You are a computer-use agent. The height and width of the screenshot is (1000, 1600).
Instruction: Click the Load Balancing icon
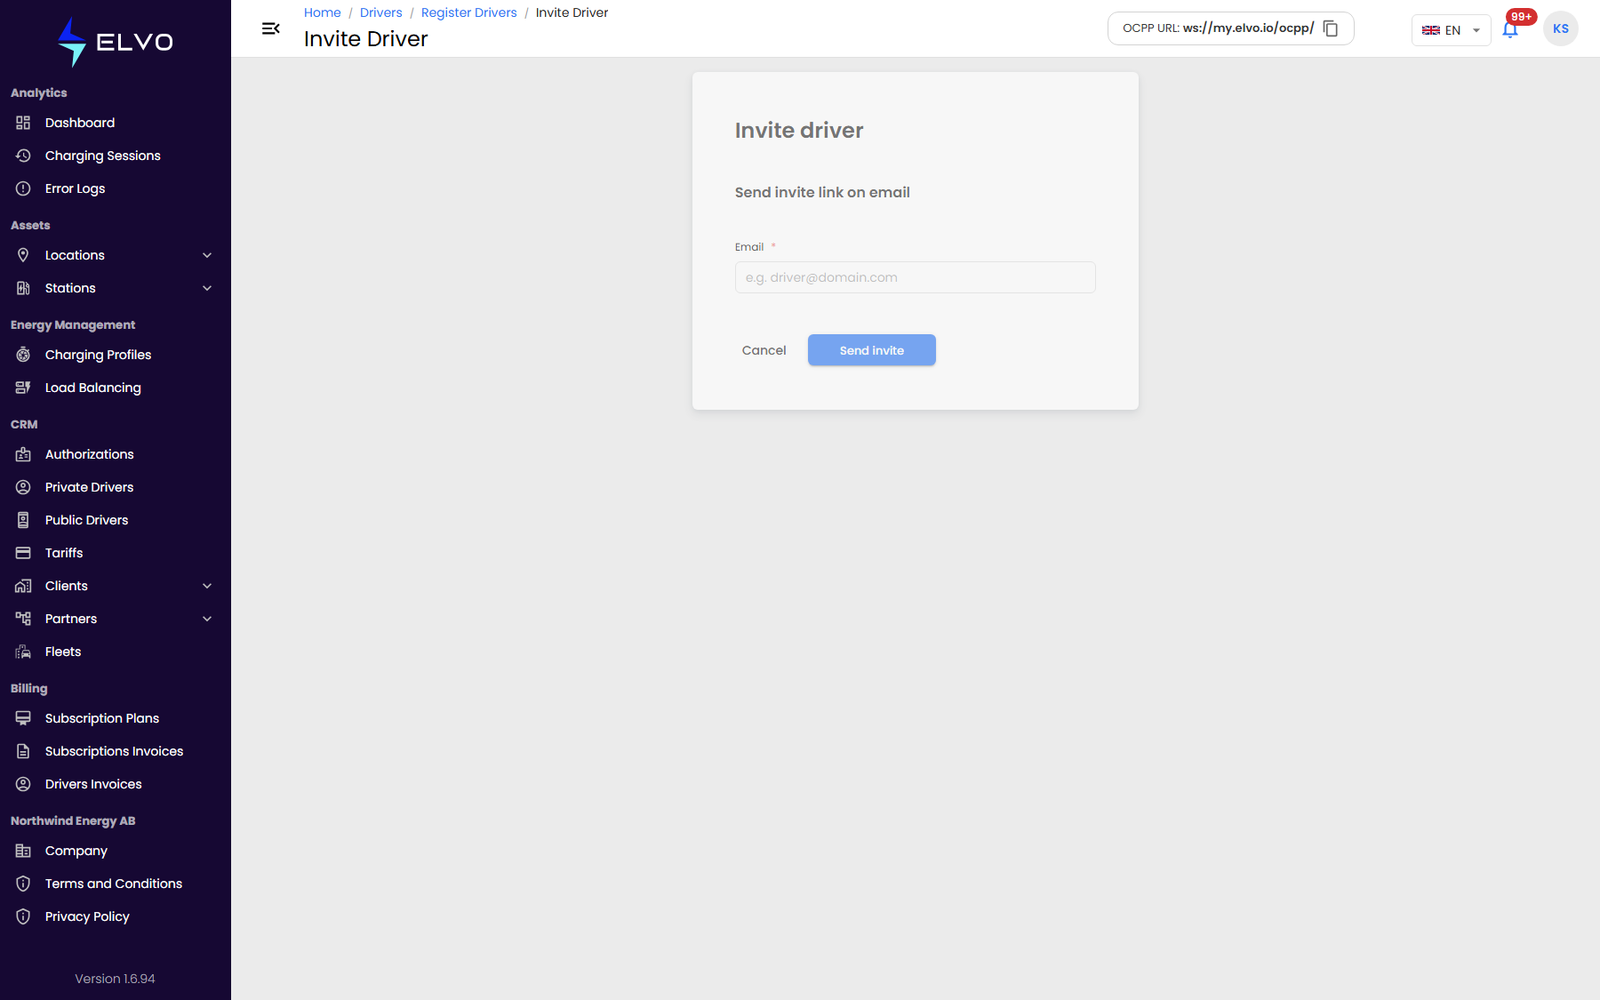[x=23, y=388]
